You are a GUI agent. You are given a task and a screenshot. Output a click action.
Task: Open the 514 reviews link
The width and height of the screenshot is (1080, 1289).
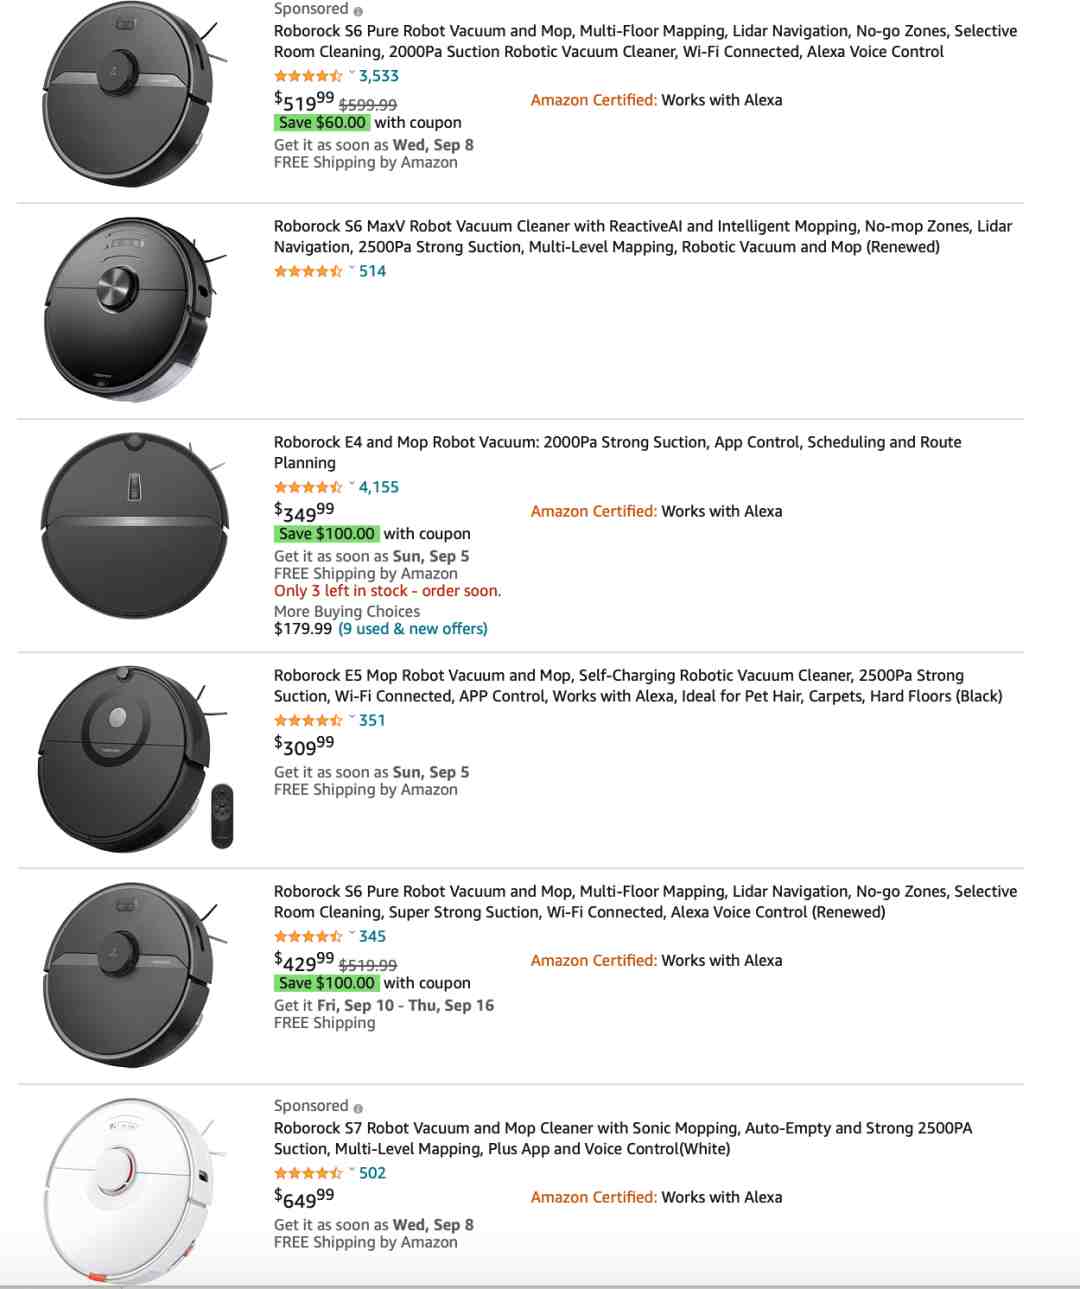[372, 271]
